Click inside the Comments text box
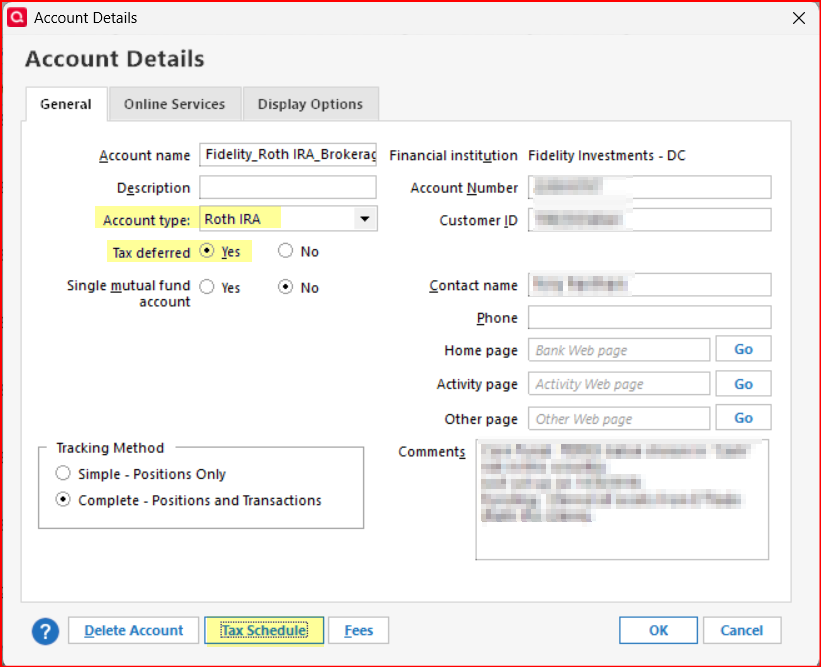 pyautogui.click(x=622, y=499)
